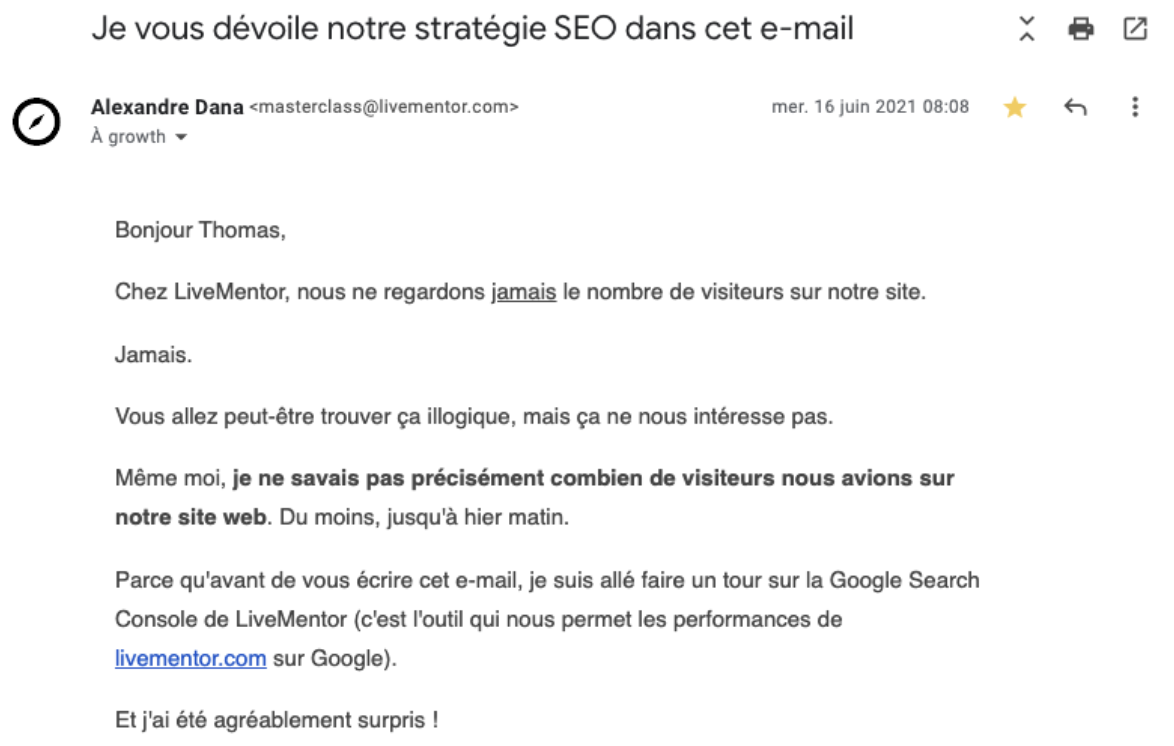Open the livementor.com link
The image size is (1174, 746).
click(x=191, y=658)
